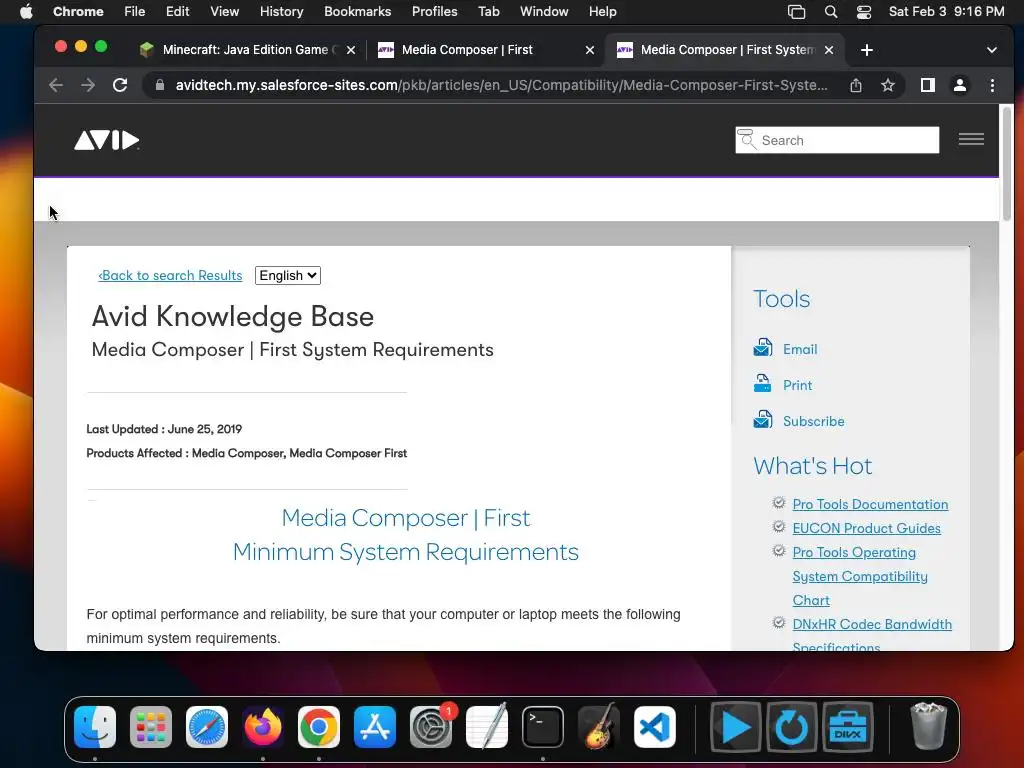Open the Chrome menu in menu bar
This screenshot has height=768, width=1024.
pyautogui.click(x=78, y=11)
